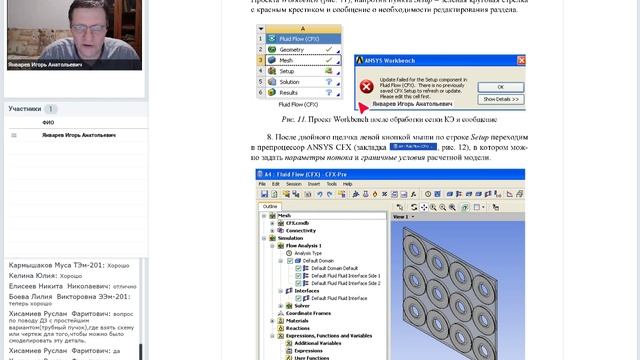The width and height of the screenshot is (640, 360).
Task: Click the Analysis Type clock icon in tree
Action: point(289,253)
